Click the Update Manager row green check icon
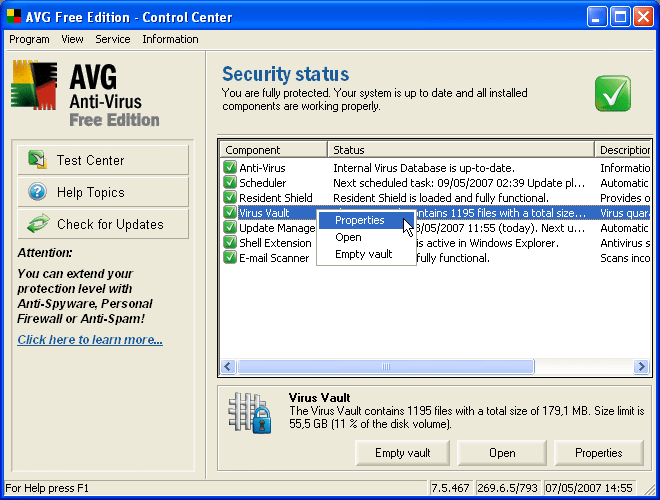This screenshot has height=500, width=660. point(230,228)
